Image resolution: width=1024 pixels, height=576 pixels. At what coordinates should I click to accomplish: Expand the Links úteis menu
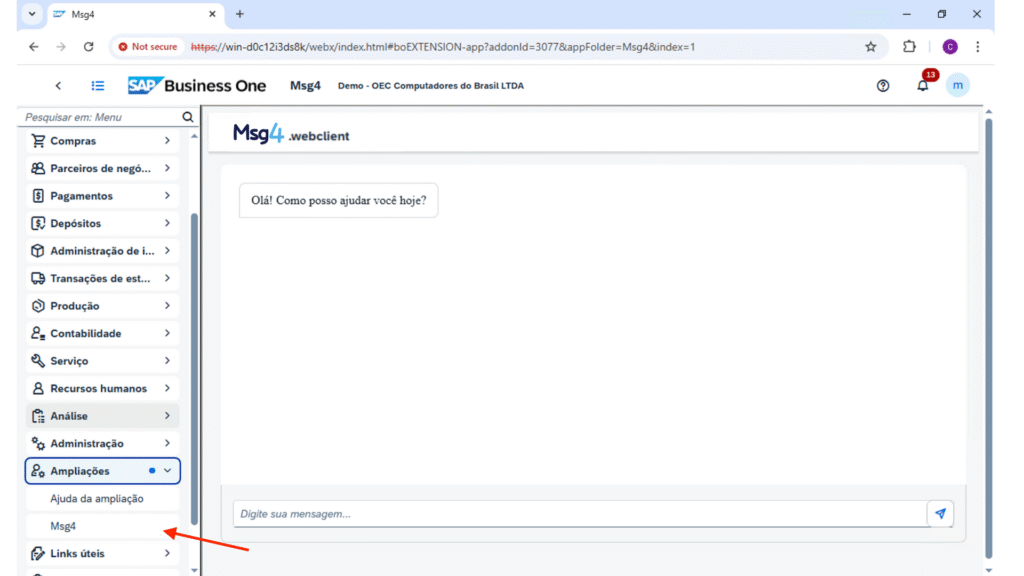[x=167, y=553]
